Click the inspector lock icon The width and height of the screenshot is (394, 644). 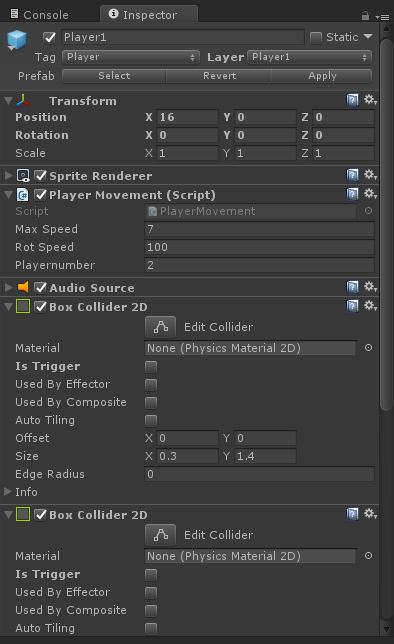coord(365,16)
